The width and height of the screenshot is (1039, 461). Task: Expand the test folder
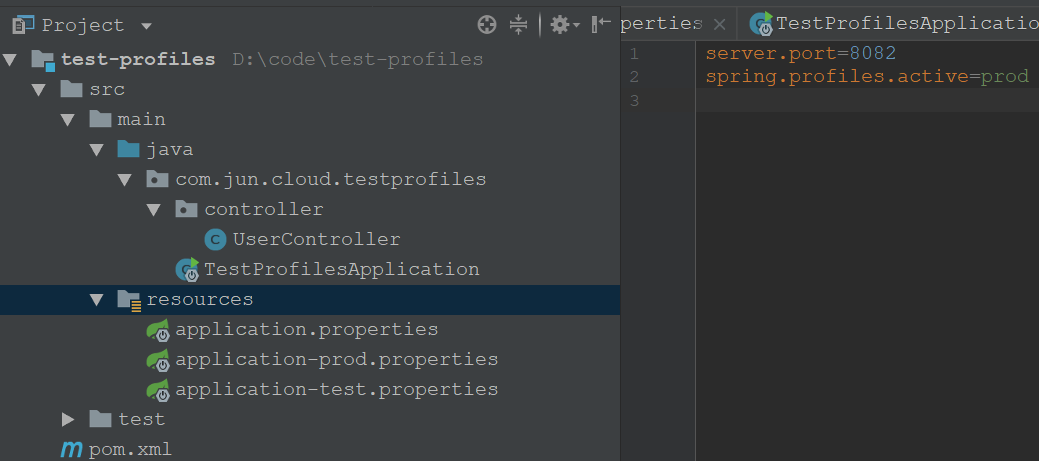click(x=68, y=419)
